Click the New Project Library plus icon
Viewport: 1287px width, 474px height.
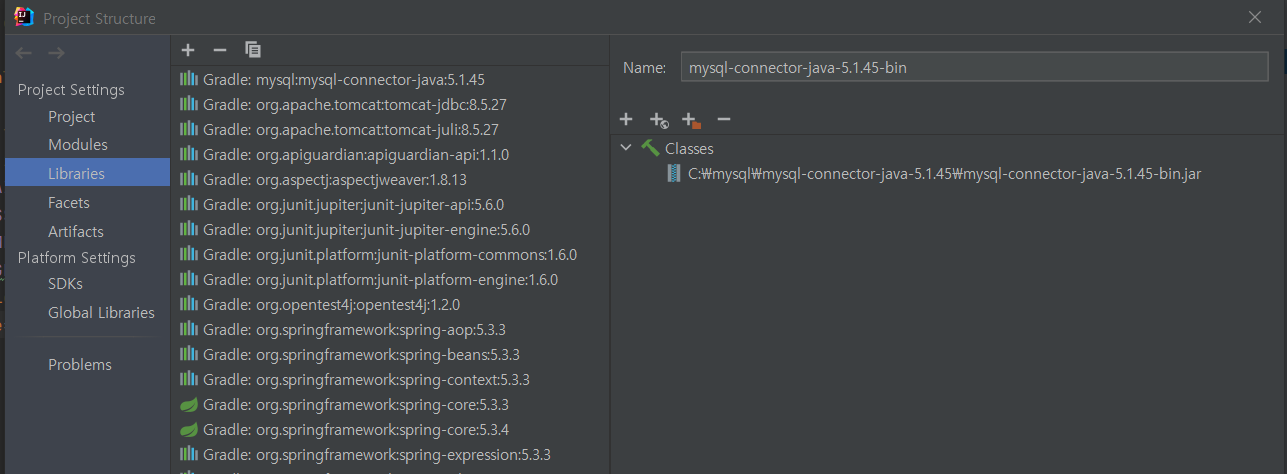pos(188,50)
